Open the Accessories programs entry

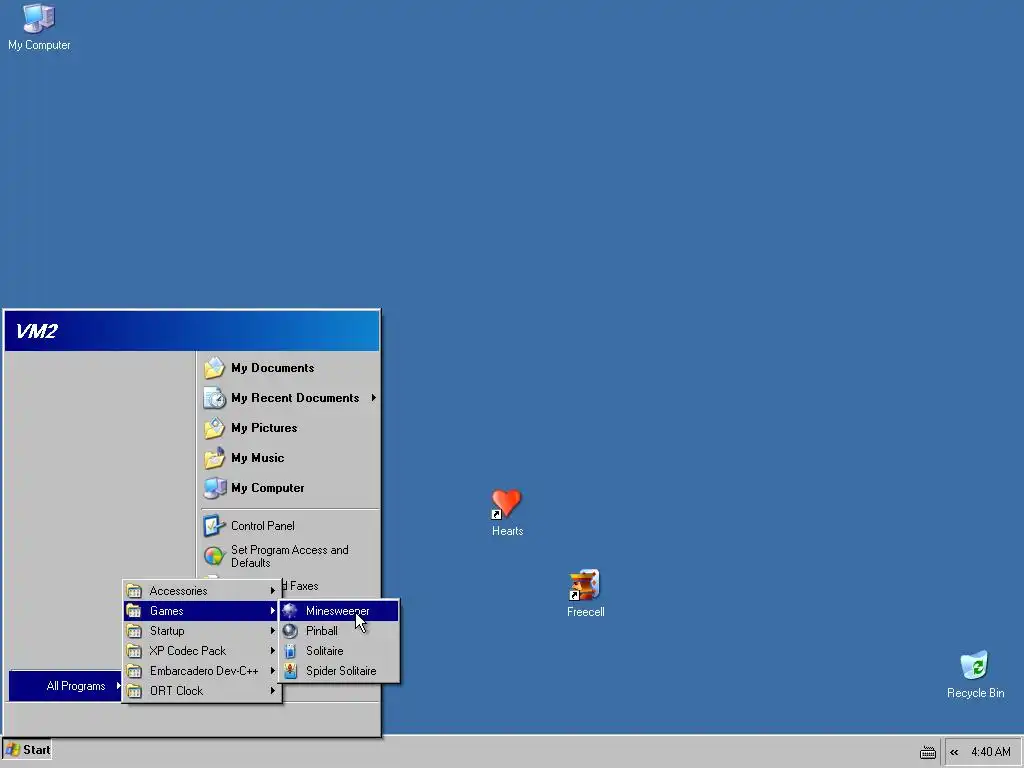coord(202,591)
